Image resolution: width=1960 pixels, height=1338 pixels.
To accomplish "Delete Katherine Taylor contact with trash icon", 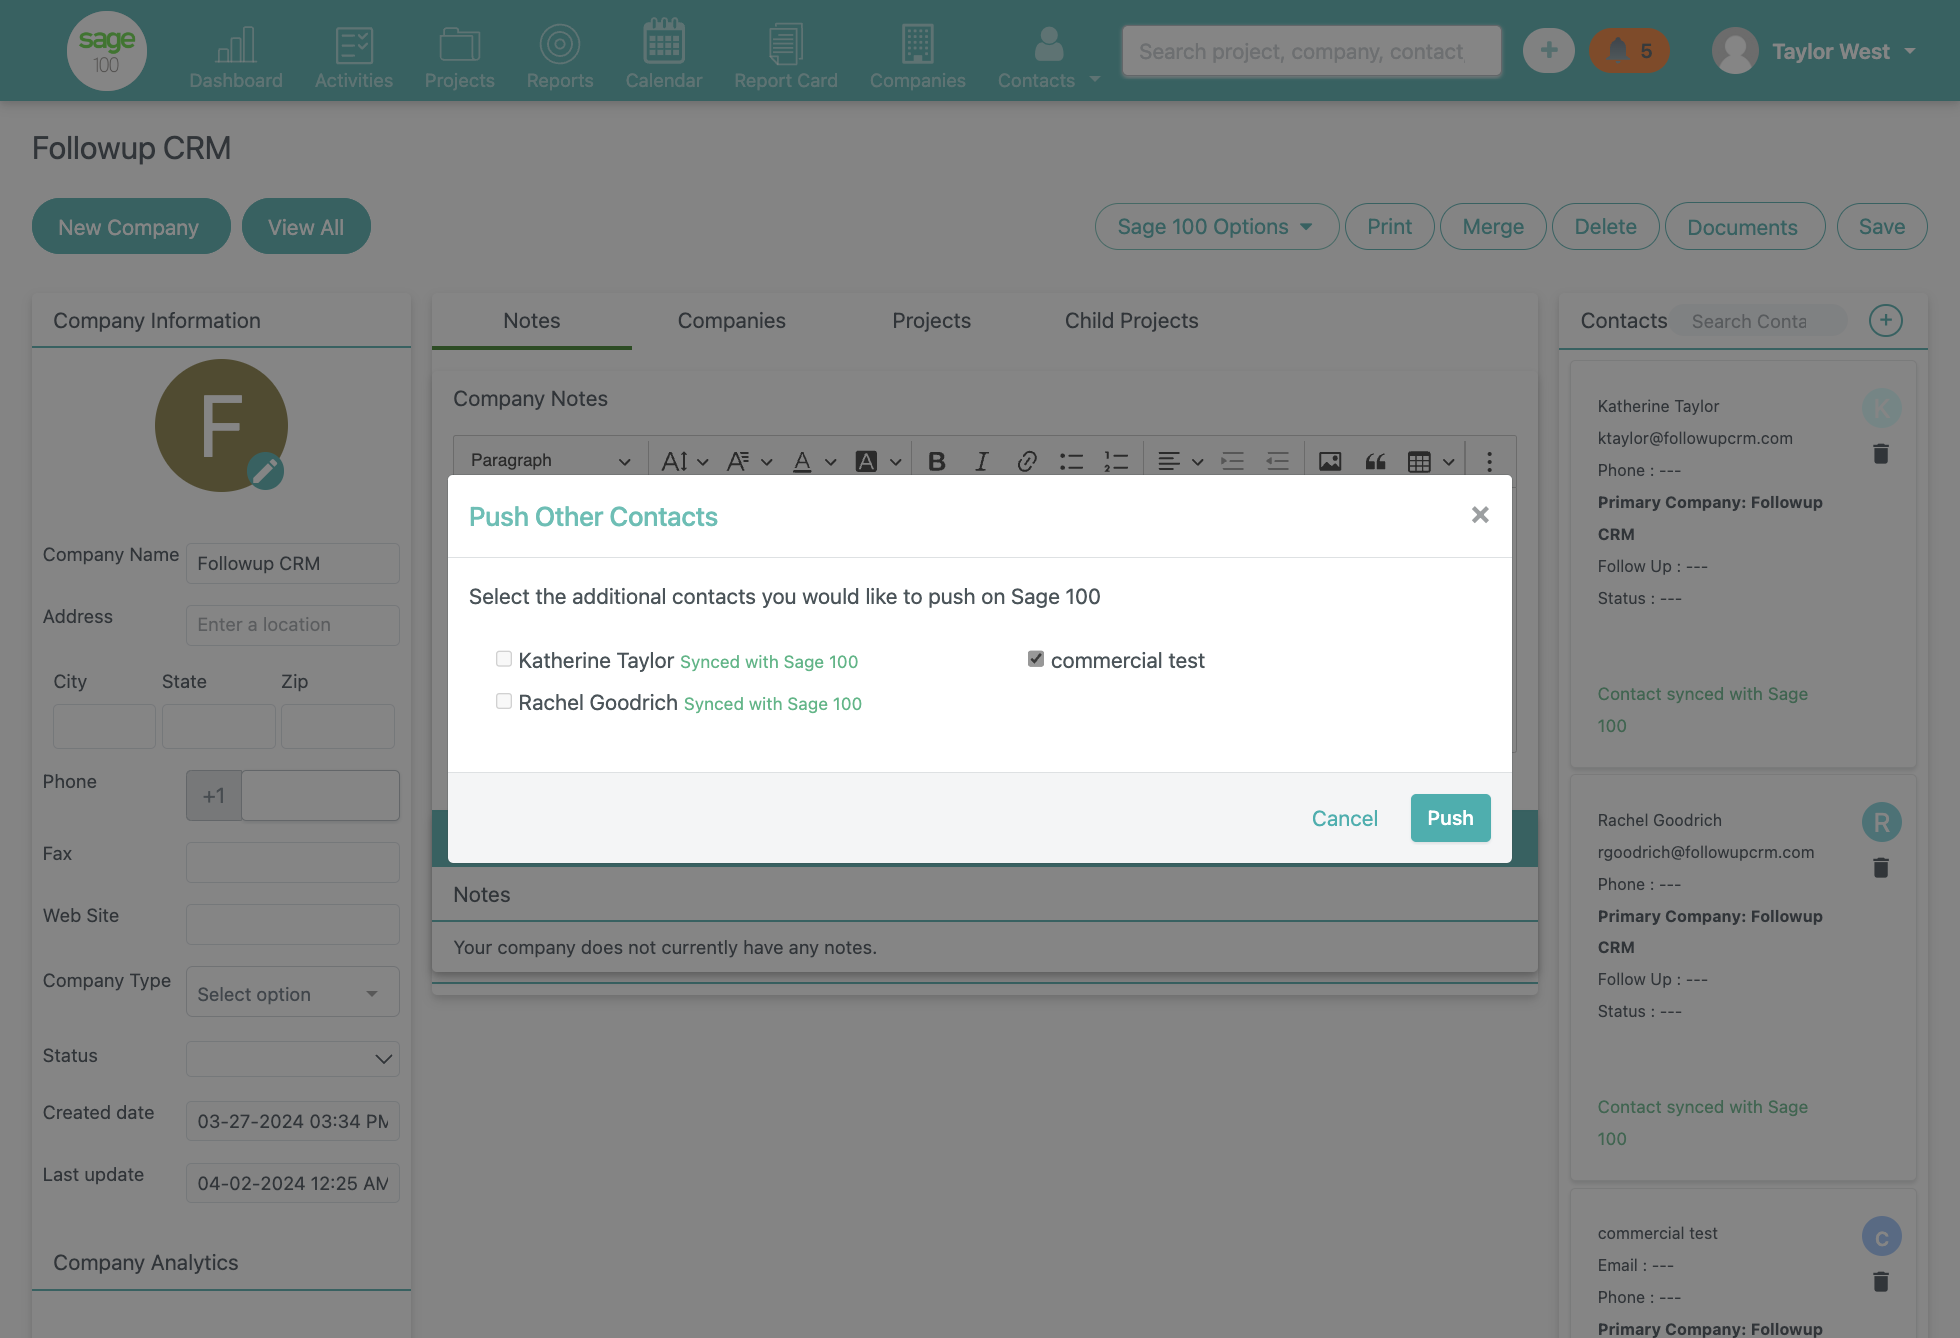I will tap(1881, 454).
